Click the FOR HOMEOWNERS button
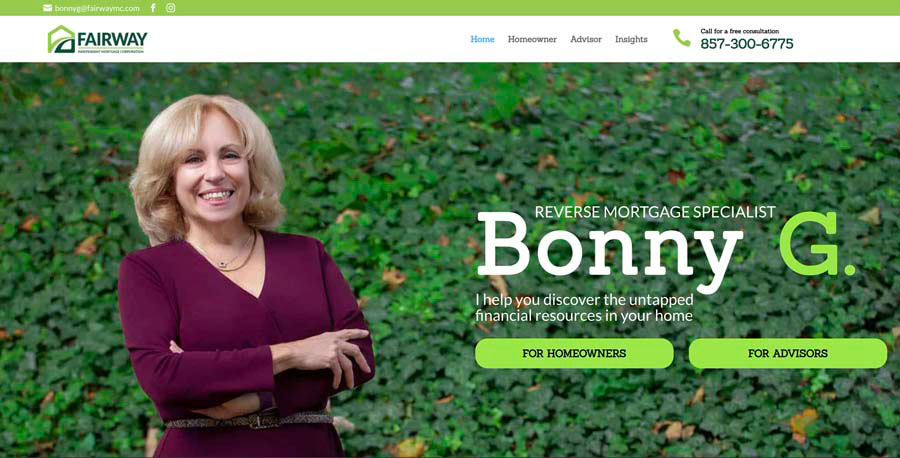 pyautogui.click(x=574, y=354)
